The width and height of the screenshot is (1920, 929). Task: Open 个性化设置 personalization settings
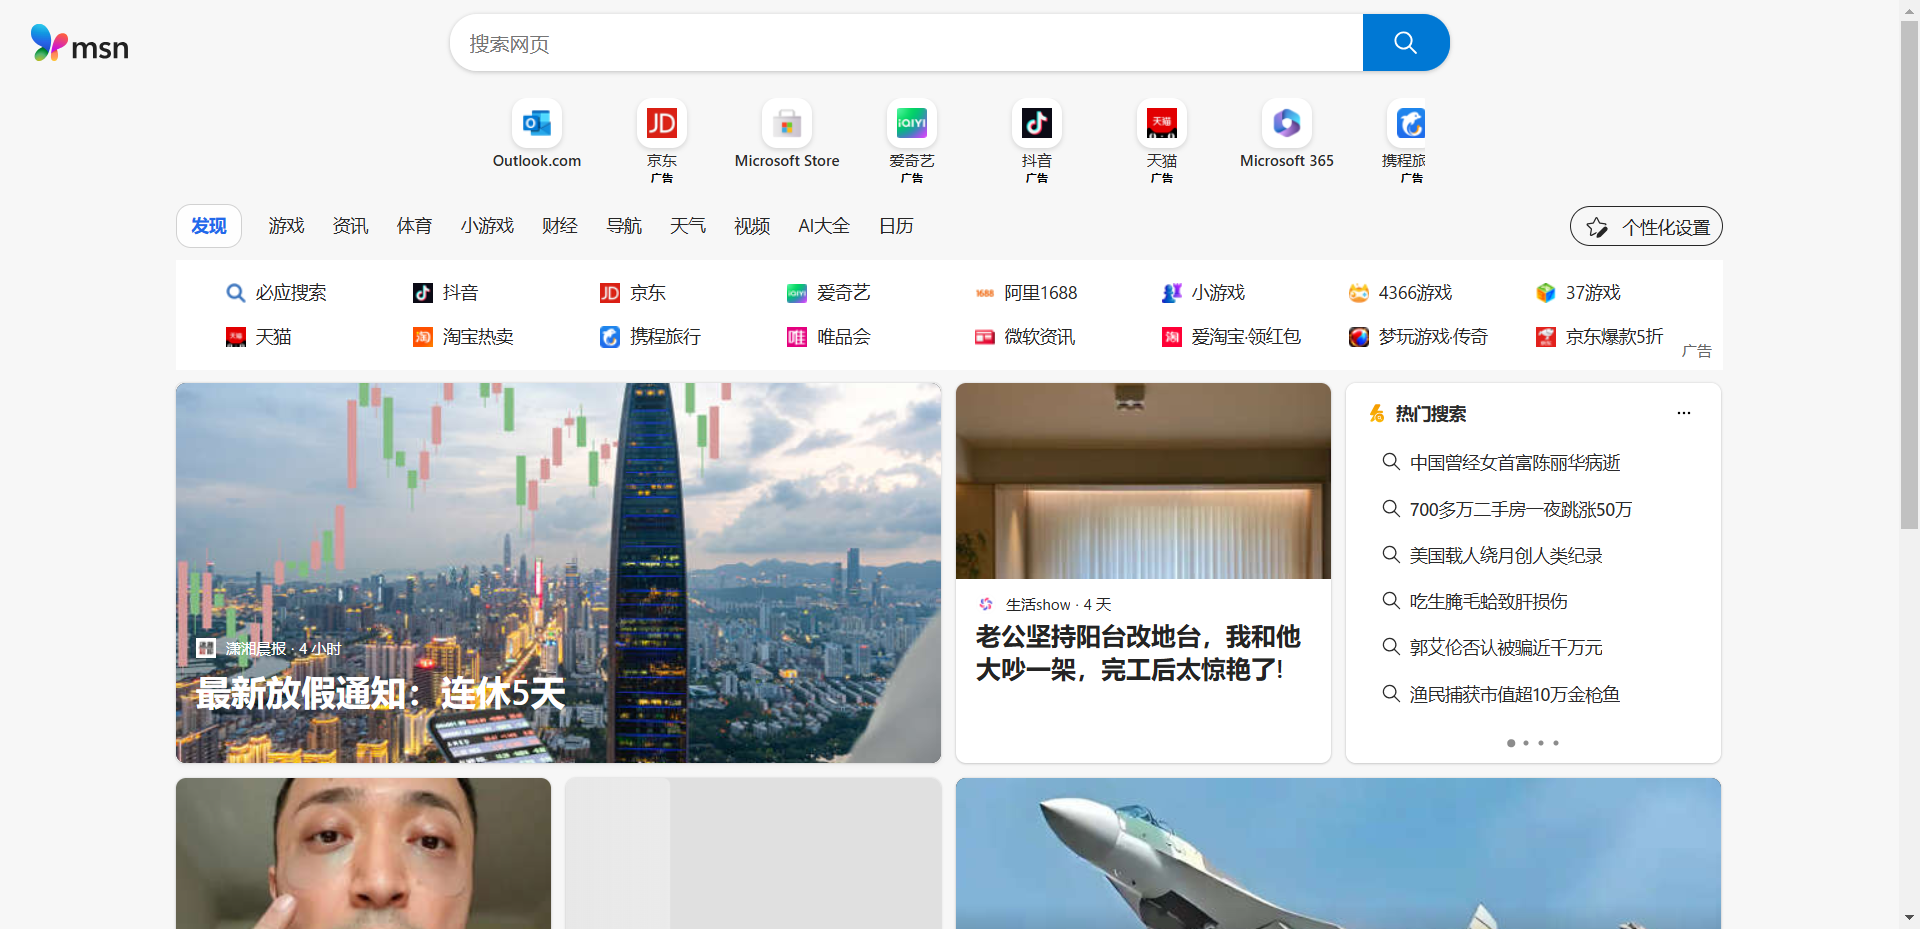click(x=1645, y=226)
